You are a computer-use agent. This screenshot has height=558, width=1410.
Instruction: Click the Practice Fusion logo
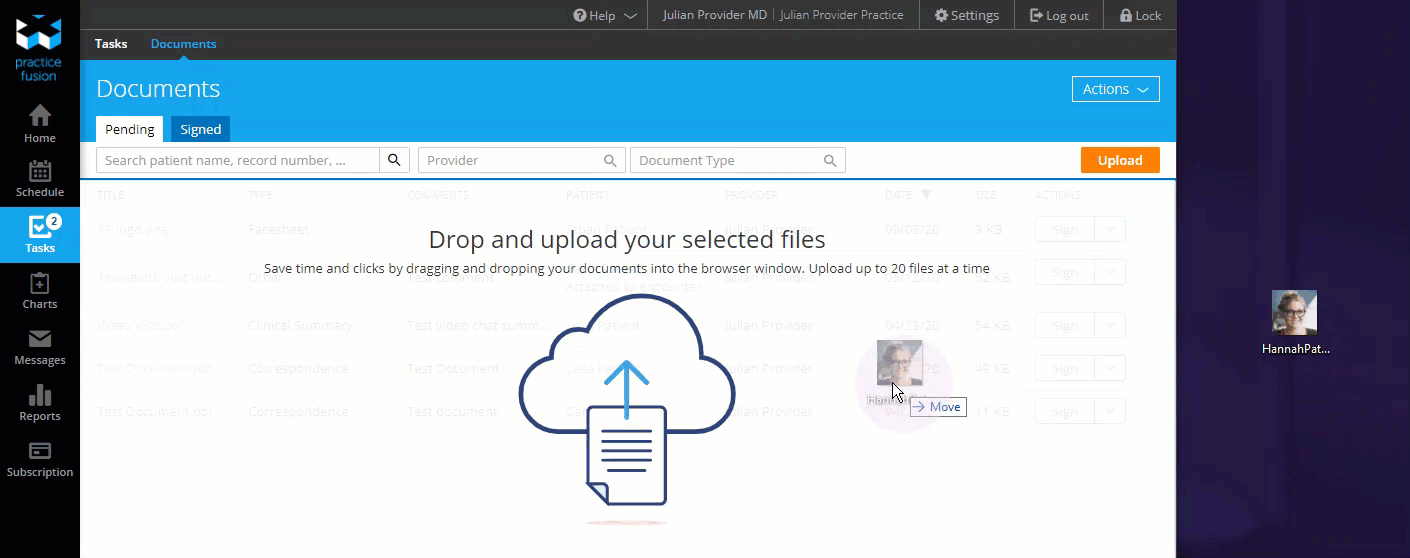39,47
